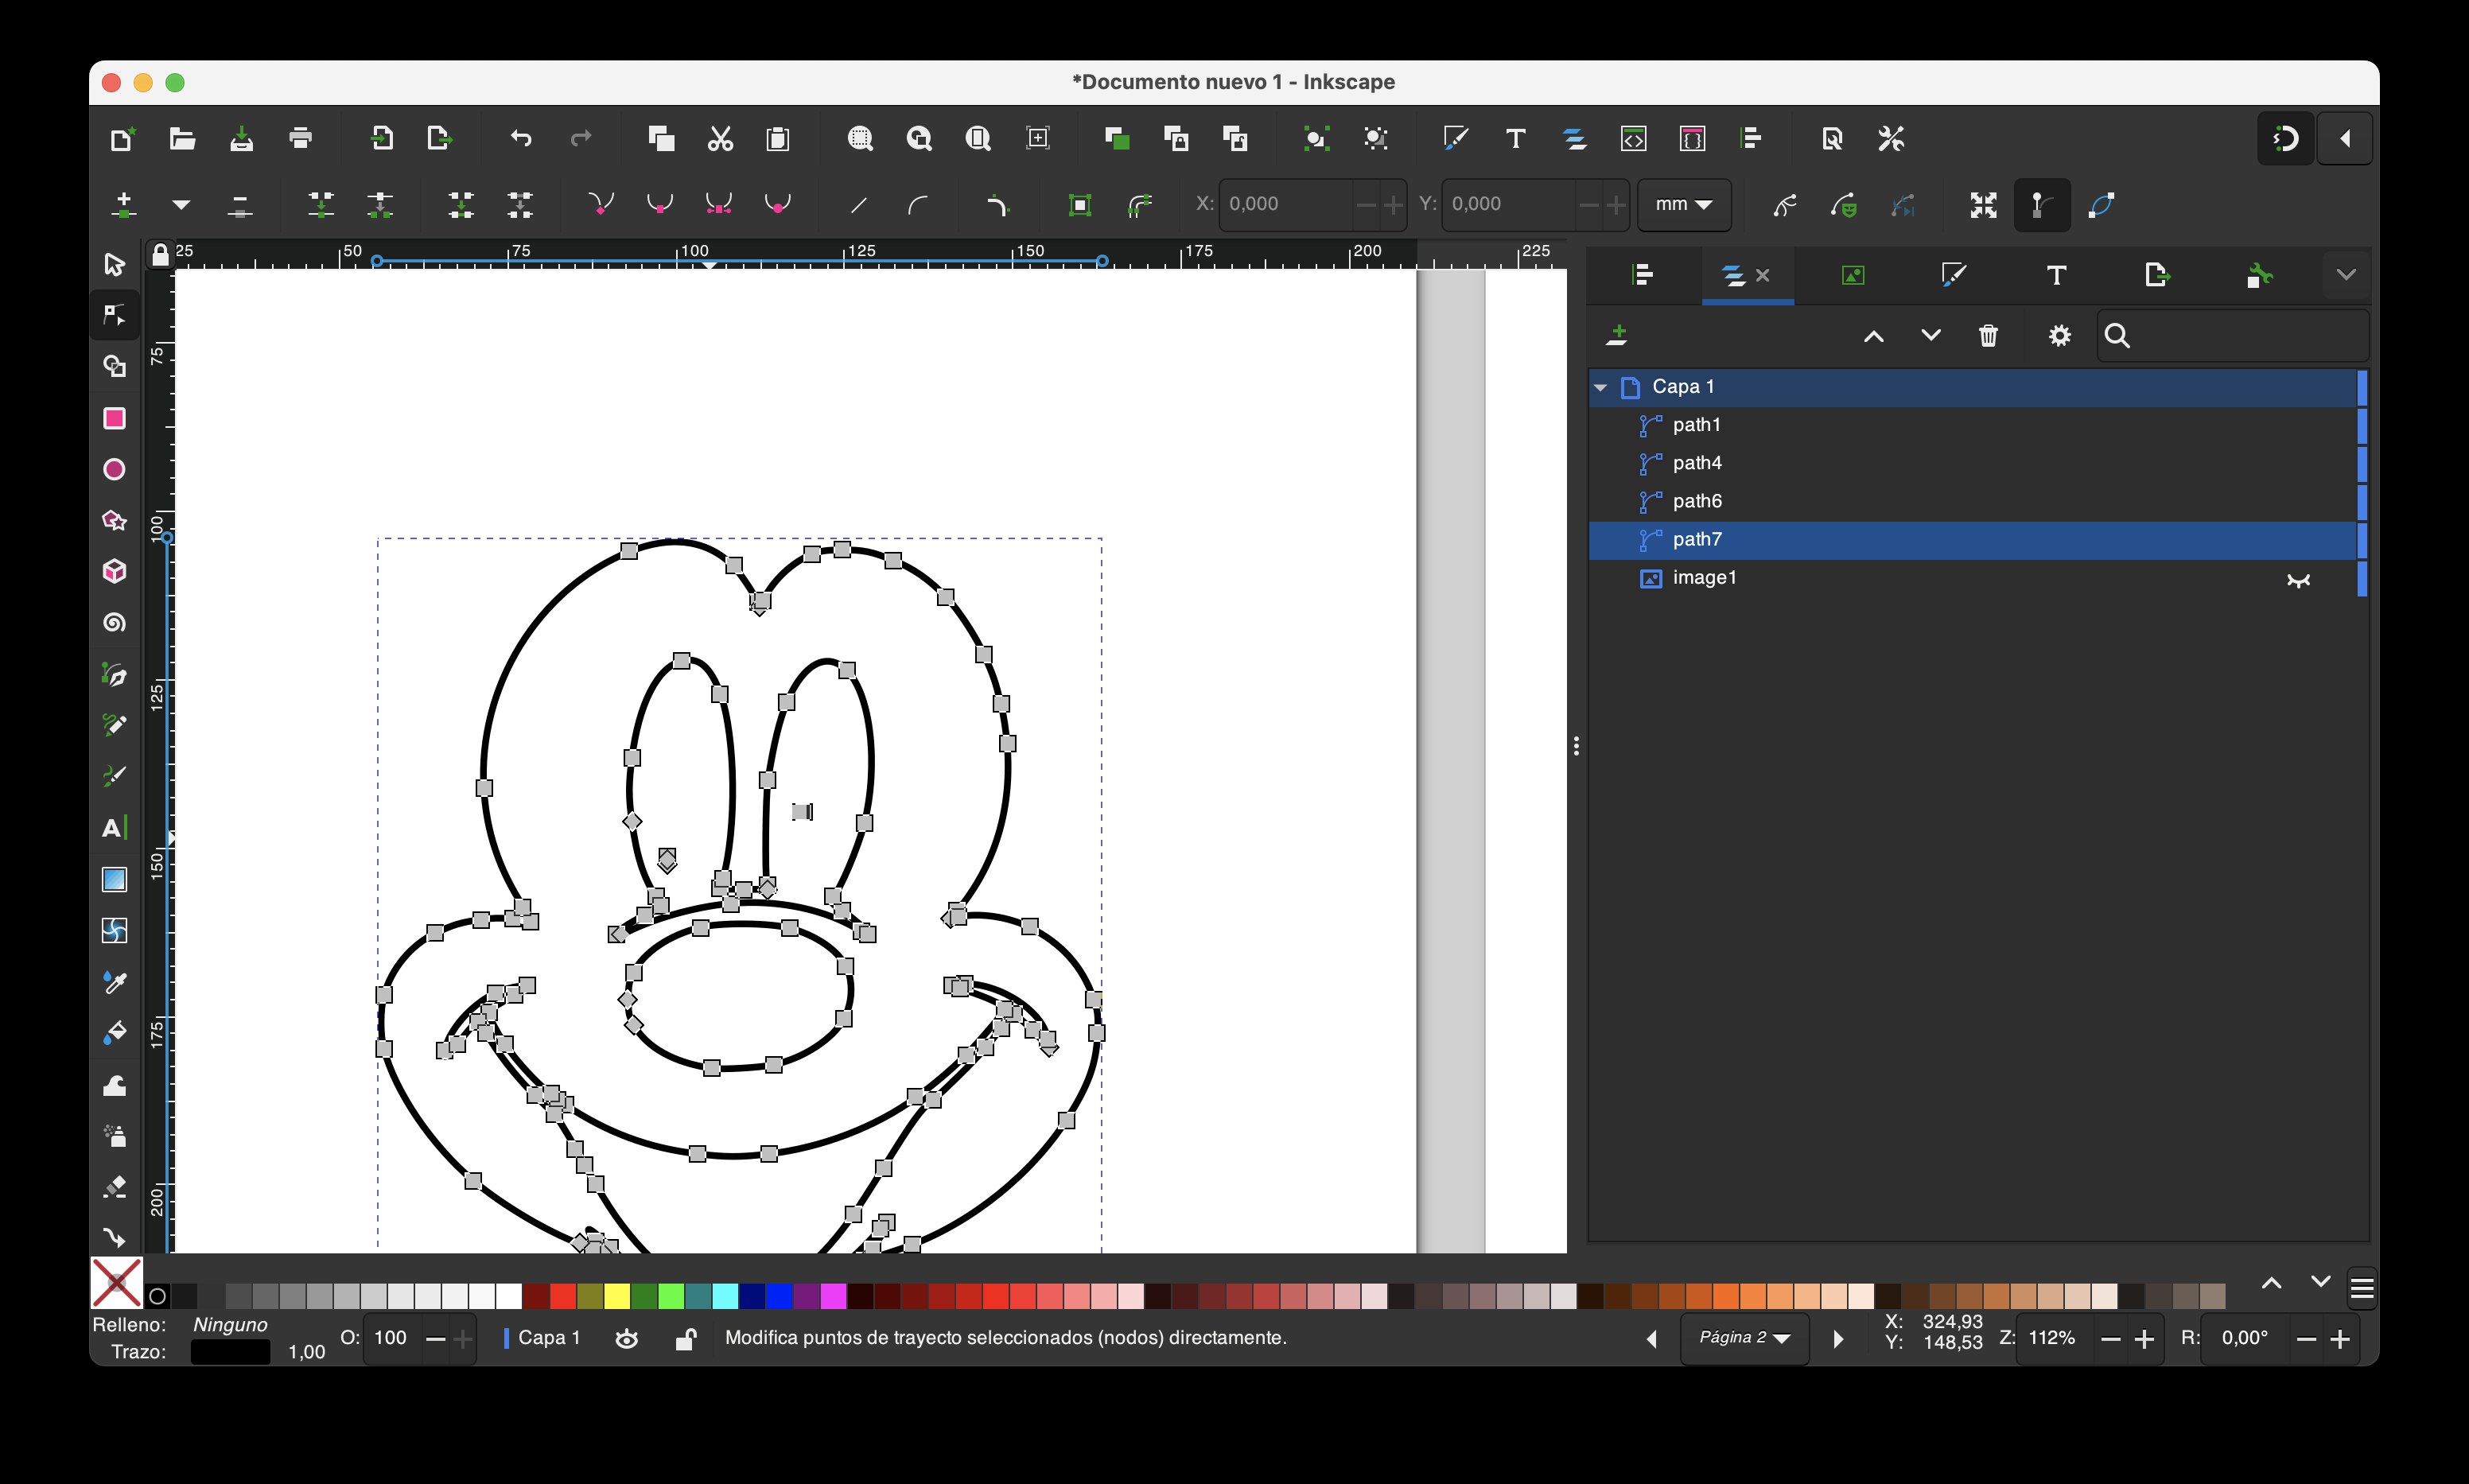This screenshot has height=1484, width=2469.
Task: Toggle Capa 1 layer lock in status bar
Action: [686, 1338]
